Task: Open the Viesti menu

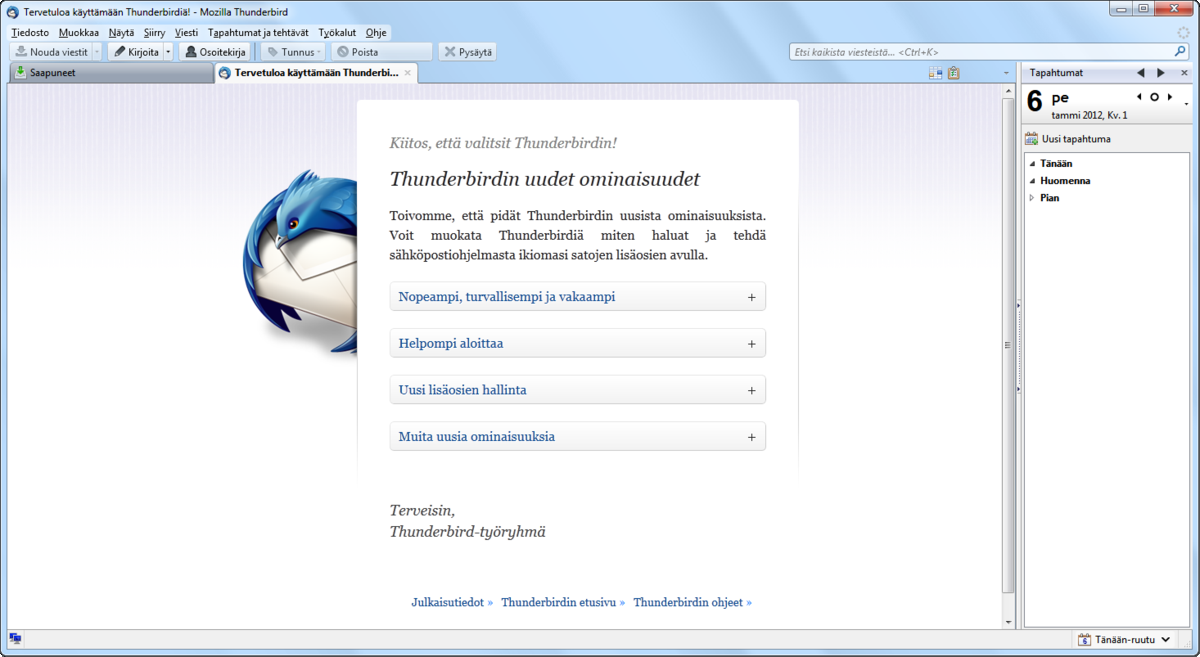Action: tap(186, 33)
